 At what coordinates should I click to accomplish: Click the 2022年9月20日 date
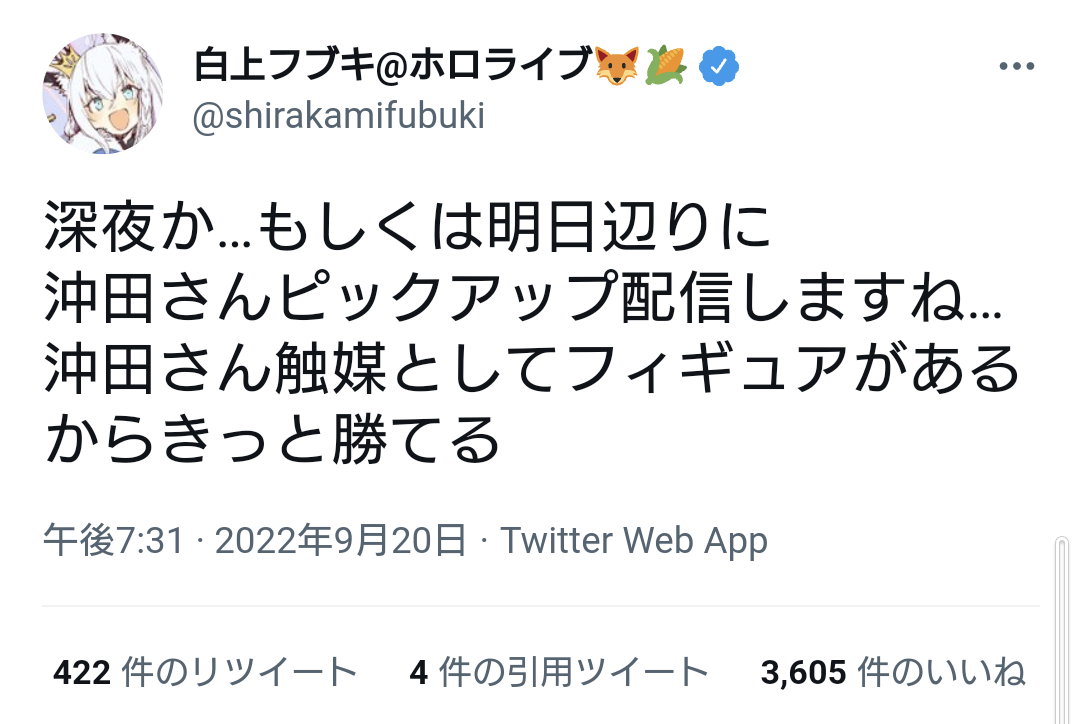click(x=341, y=541)
